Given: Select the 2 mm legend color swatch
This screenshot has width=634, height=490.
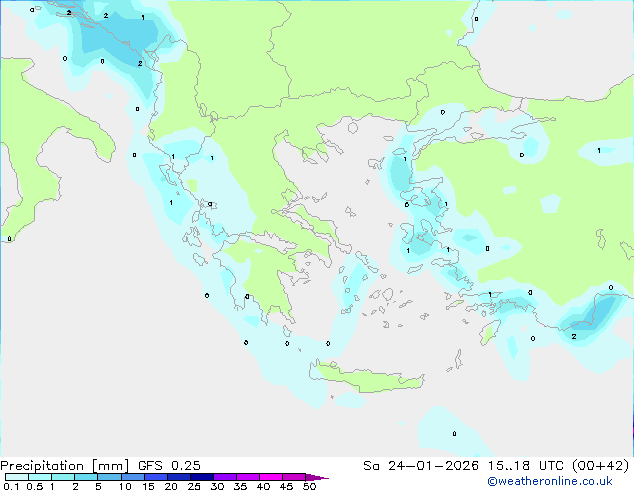Looking at the screenshot, I should pos(86,477).
